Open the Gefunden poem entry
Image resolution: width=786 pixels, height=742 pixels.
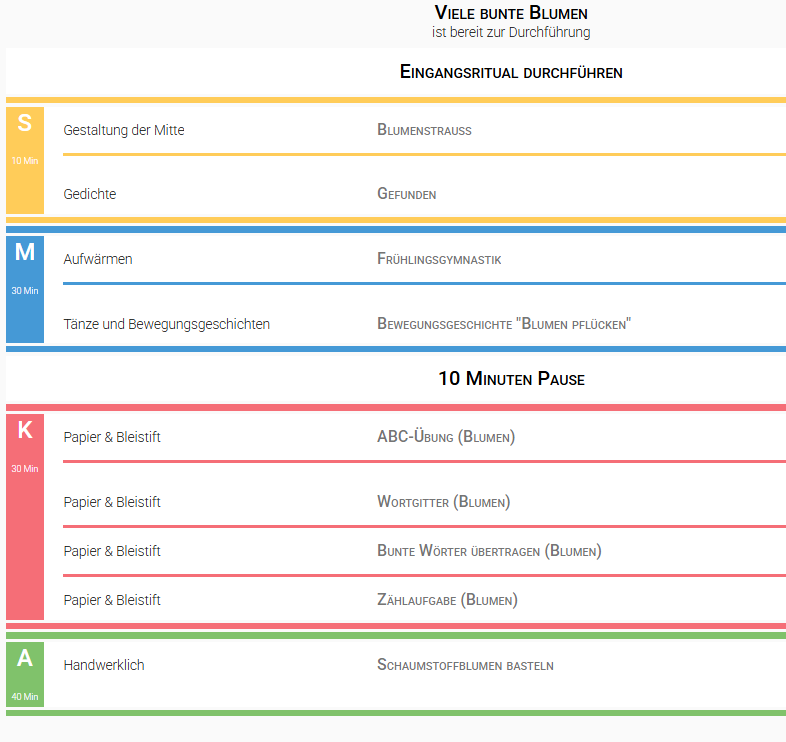[x=407, y=194]
